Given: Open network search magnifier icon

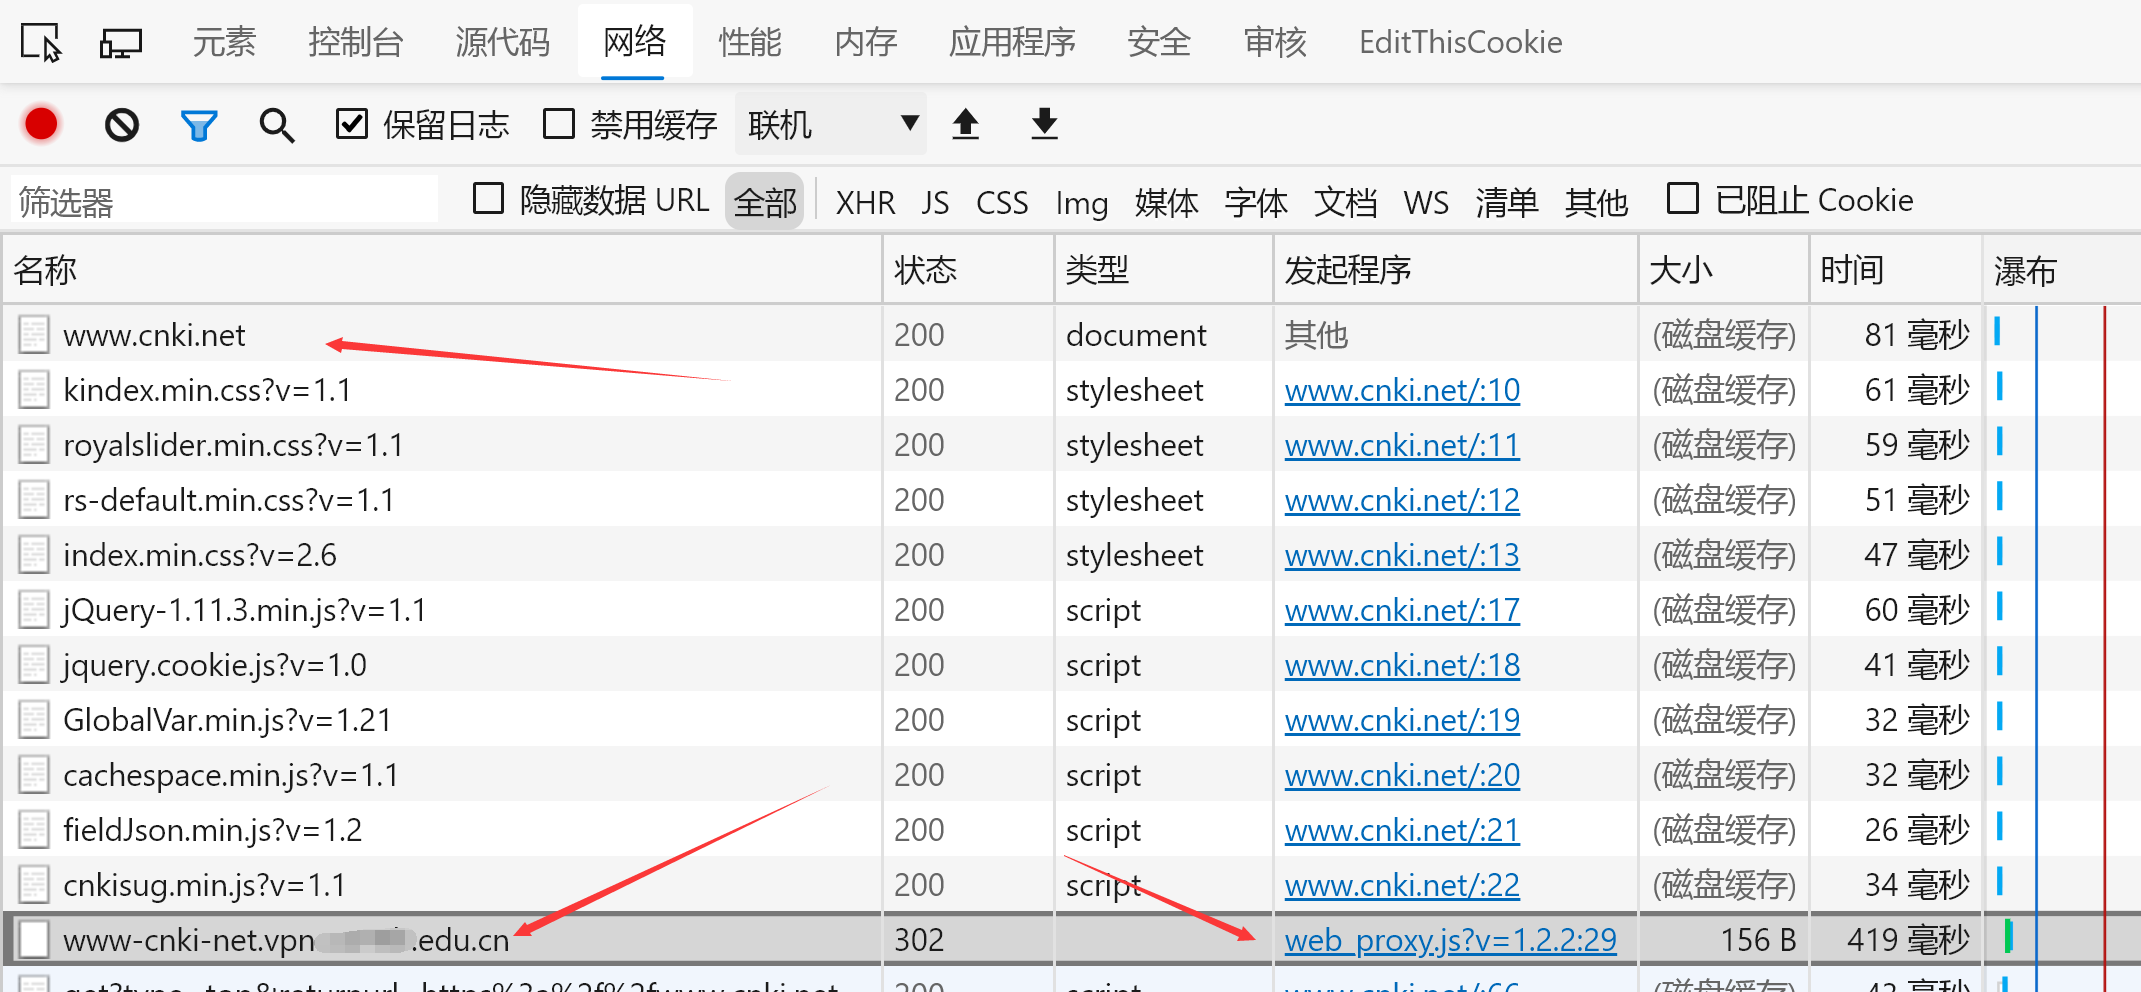Looking at the screenshot, I should pos(276,125).
